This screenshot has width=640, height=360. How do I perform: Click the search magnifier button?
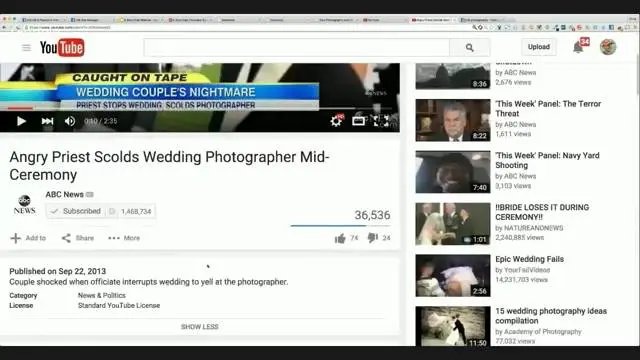click(469, 48)
